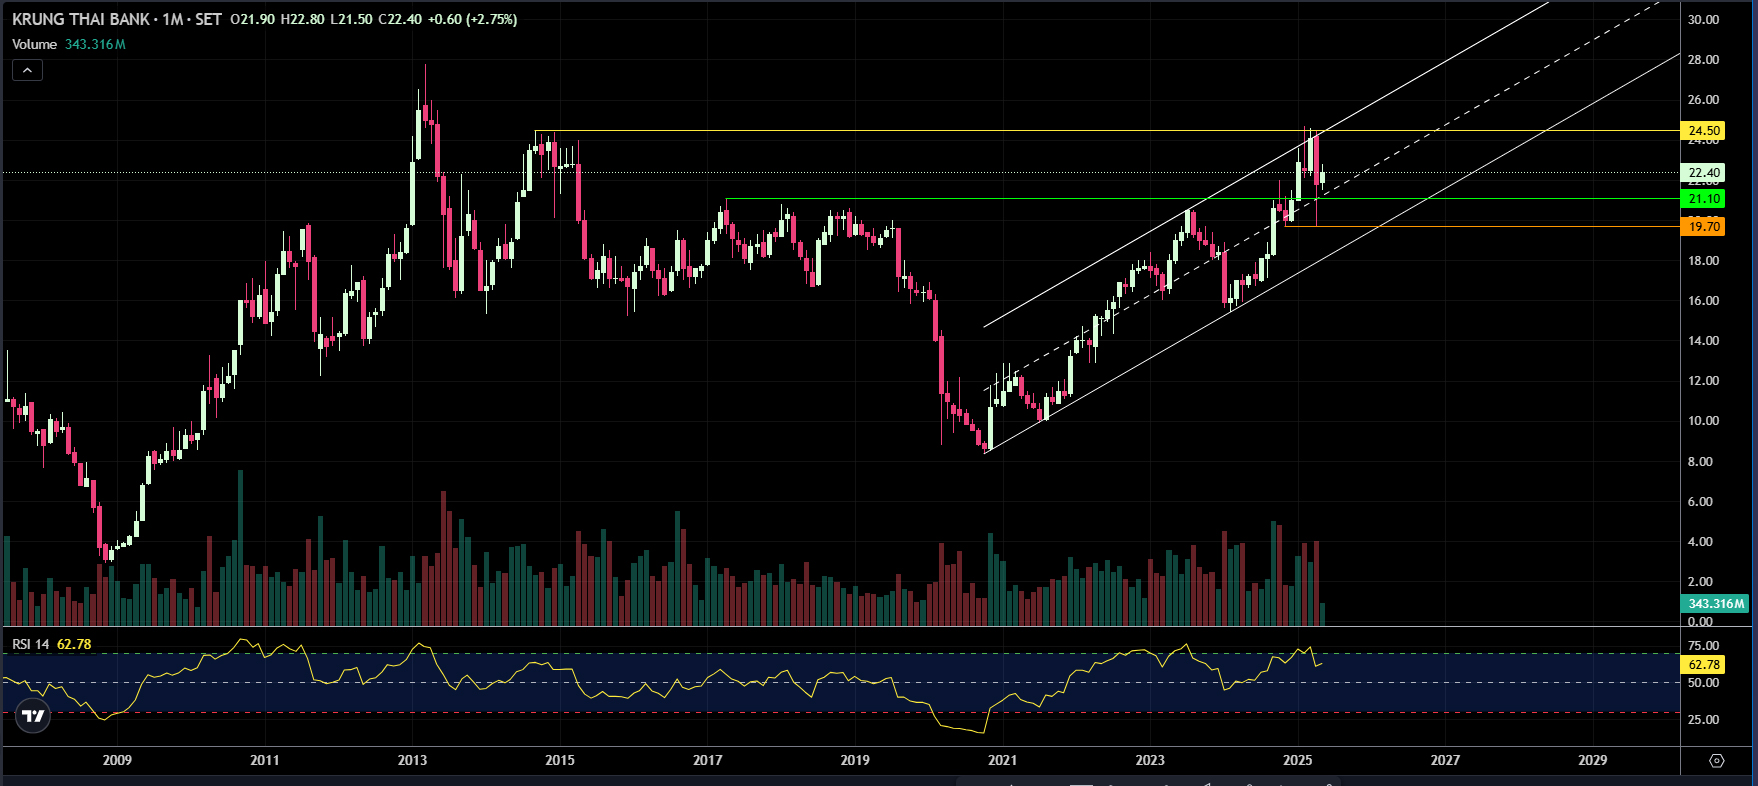Click the 12.00 price scale label

click(1703, 381)
